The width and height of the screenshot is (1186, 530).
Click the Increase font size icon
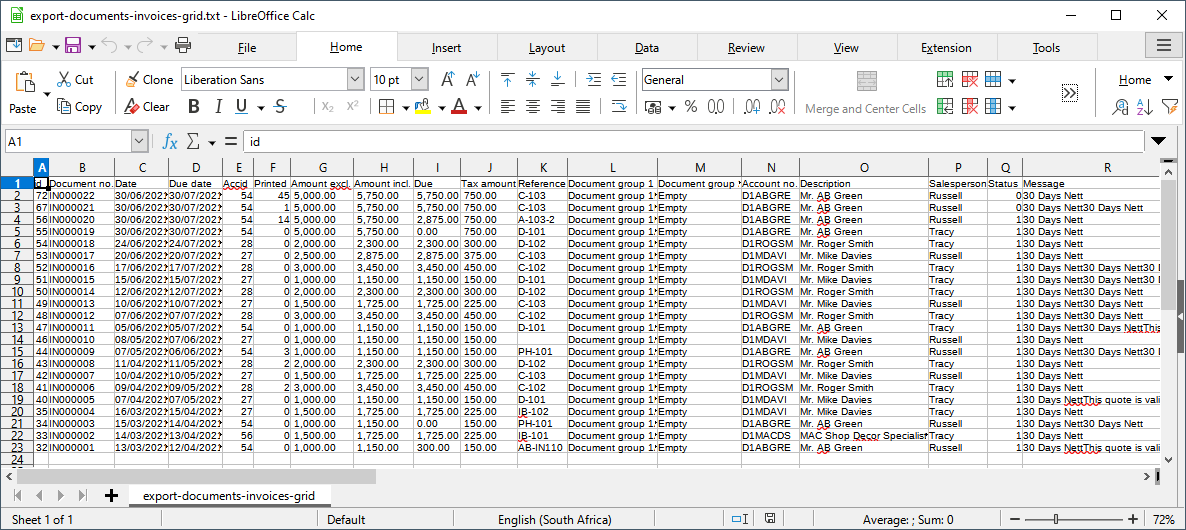(448, 79)
